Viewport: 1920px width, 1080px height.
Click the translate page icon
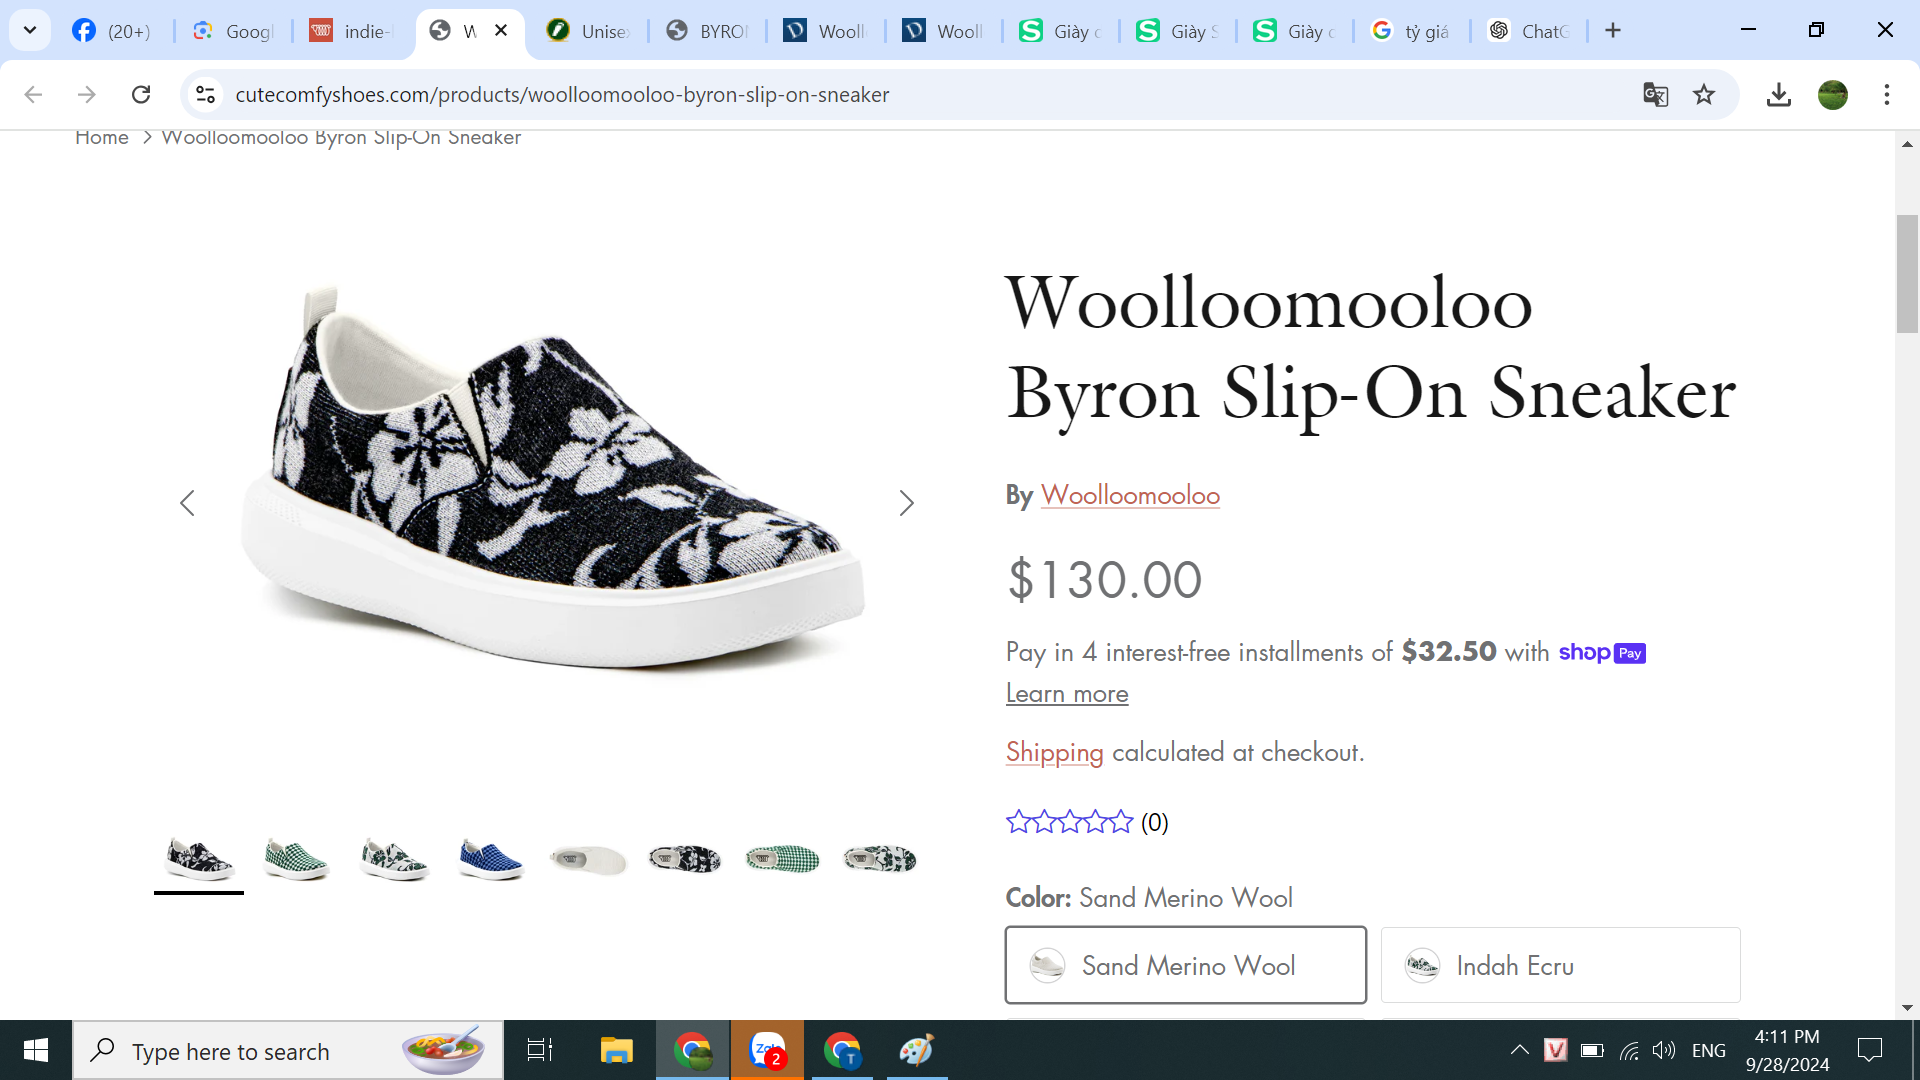point(1655,95)
